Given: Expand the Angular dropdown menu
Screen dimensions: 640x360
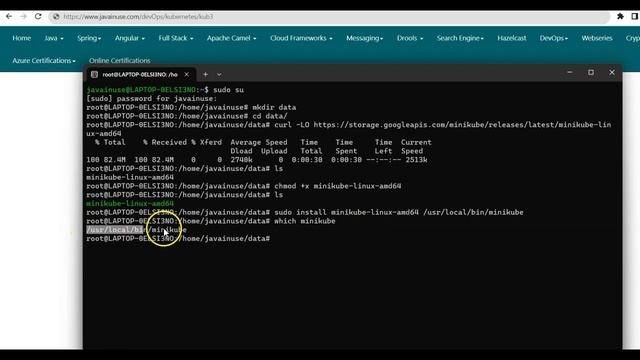Looking at the screenshot, I should tap(130, 38).
